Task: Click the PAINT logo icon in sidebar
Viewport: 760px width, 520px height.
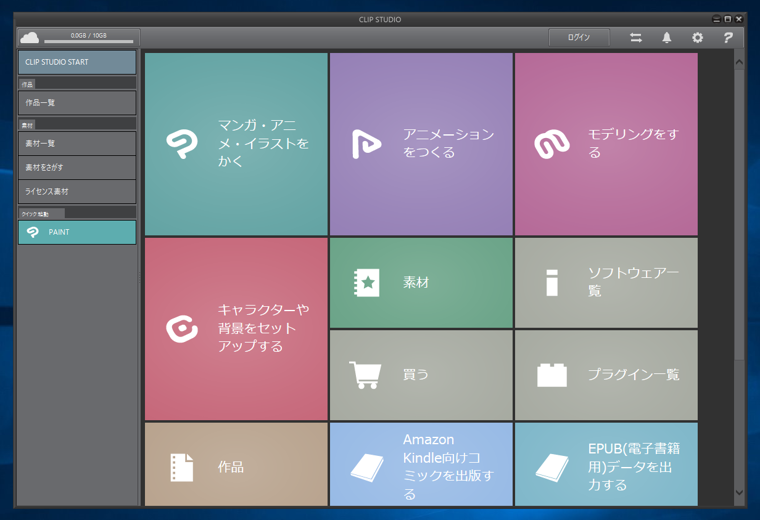Action: coord(33,232)
